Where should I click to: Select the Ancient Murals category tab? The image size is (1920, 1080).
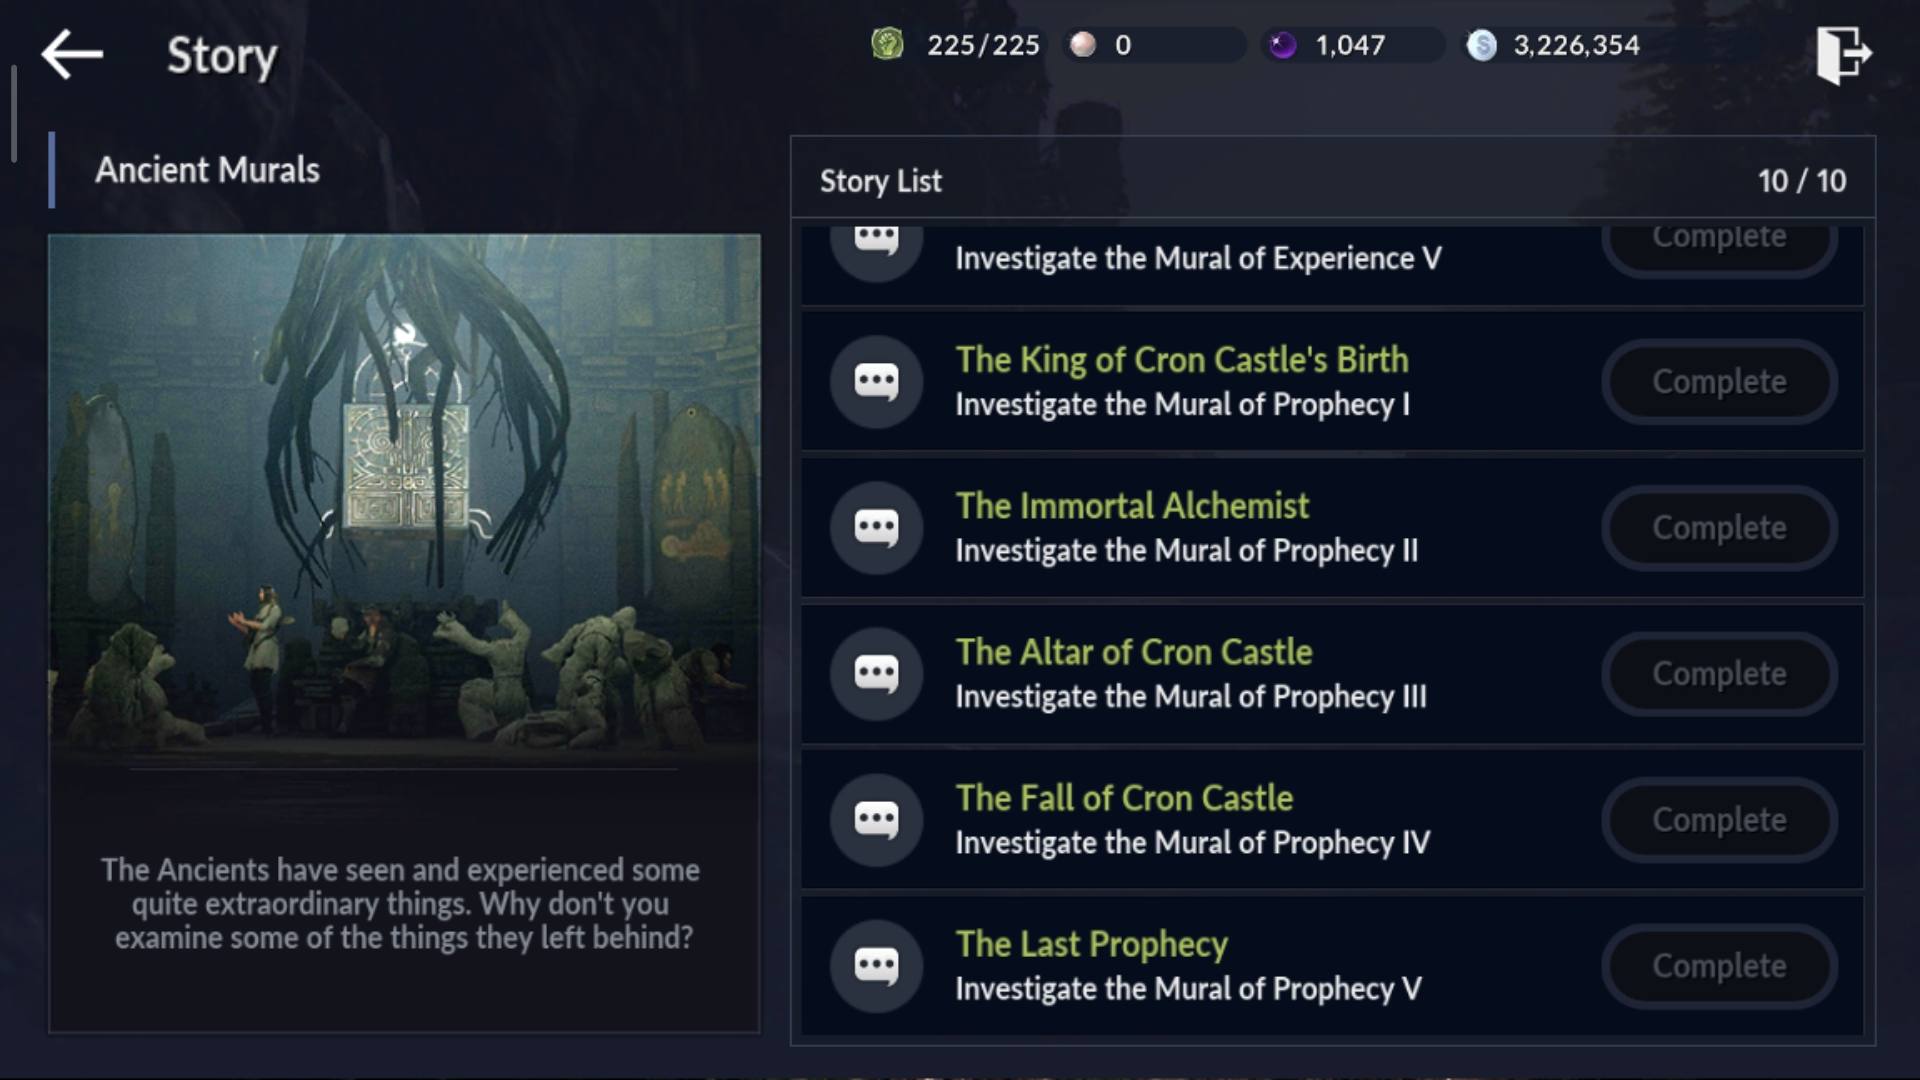coord(208,170)
